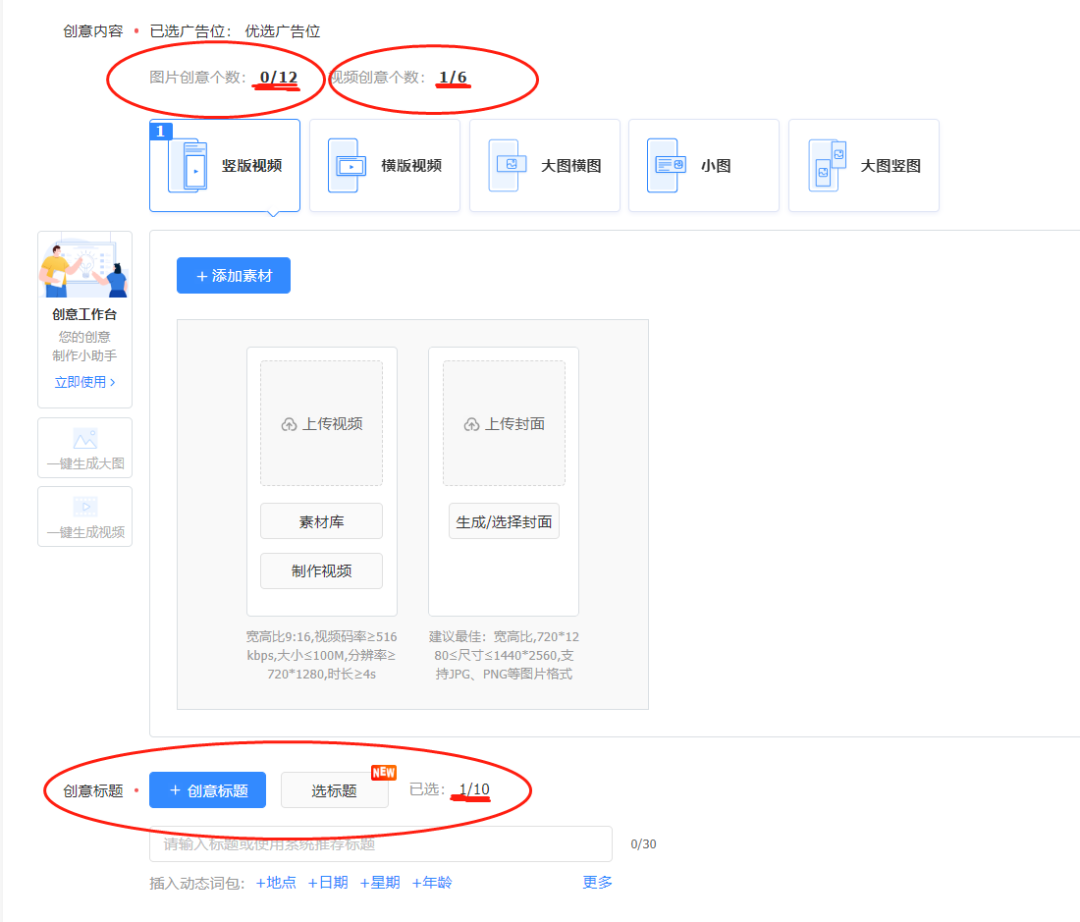Expand 更多 dynamic word options
The width and height of the screenshot is (1080, 922).
pyautogui.click(x=598, y=882)
